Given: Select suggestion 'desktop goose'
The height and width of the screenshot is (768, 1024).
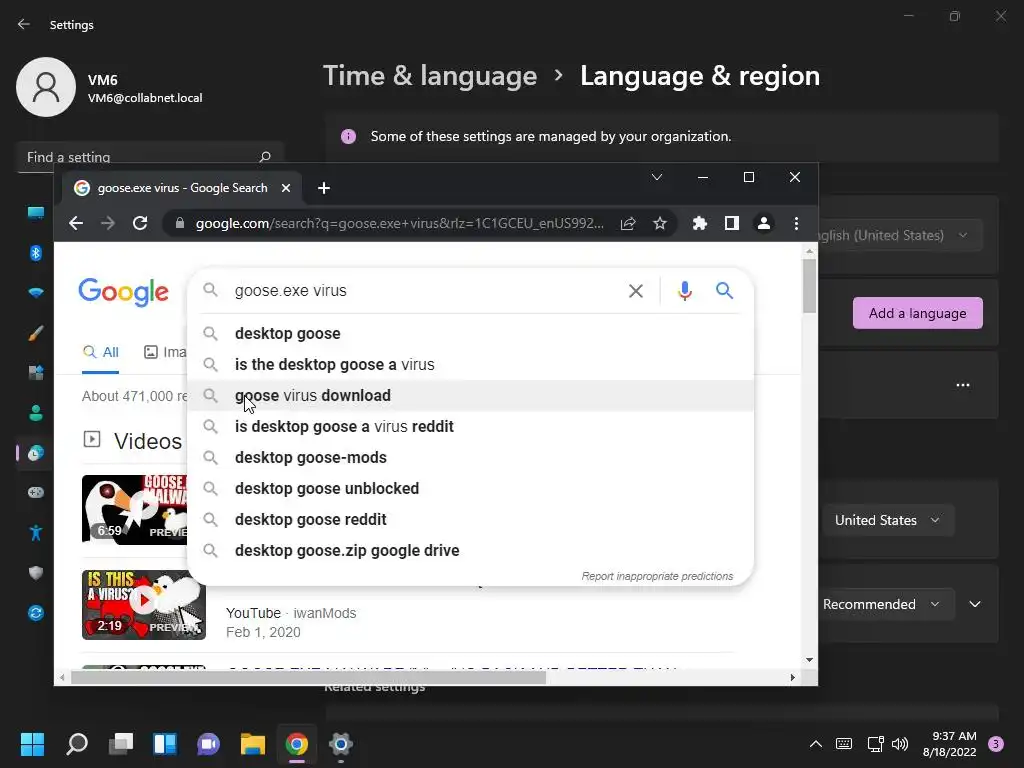Looking at the screenshot, I should [470, 333].
